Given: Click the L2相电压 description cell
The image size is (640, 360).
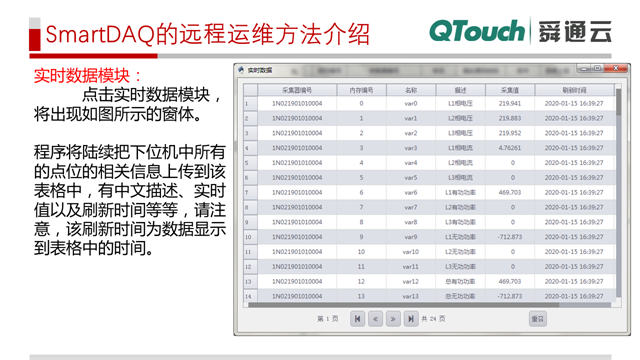Looking at the screenshot, I should (460, 118).
